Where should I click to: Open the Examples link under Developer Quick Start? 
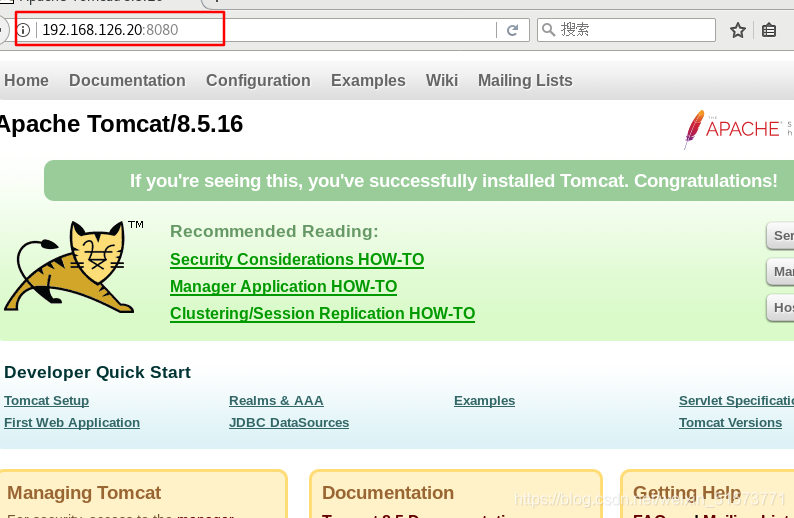click(485, 401)
